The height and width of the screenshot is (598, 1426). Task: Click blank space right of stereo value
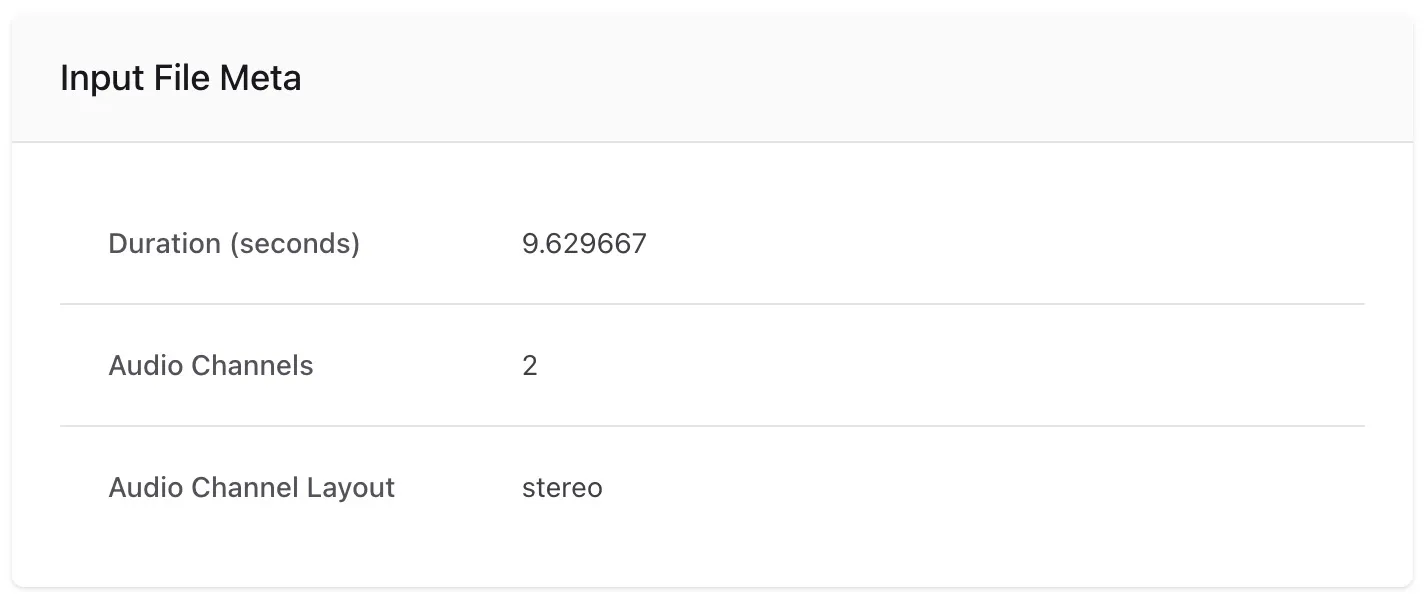pos(1000,488)
